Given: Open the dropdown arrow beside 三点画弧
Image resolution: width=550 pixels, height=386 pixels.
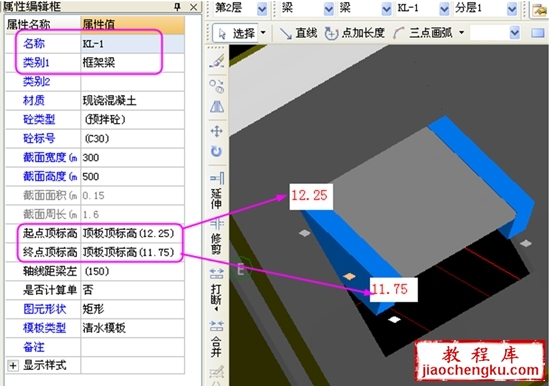Looking at the screenshot, I should pyautogui.click(x=462, y=33).
